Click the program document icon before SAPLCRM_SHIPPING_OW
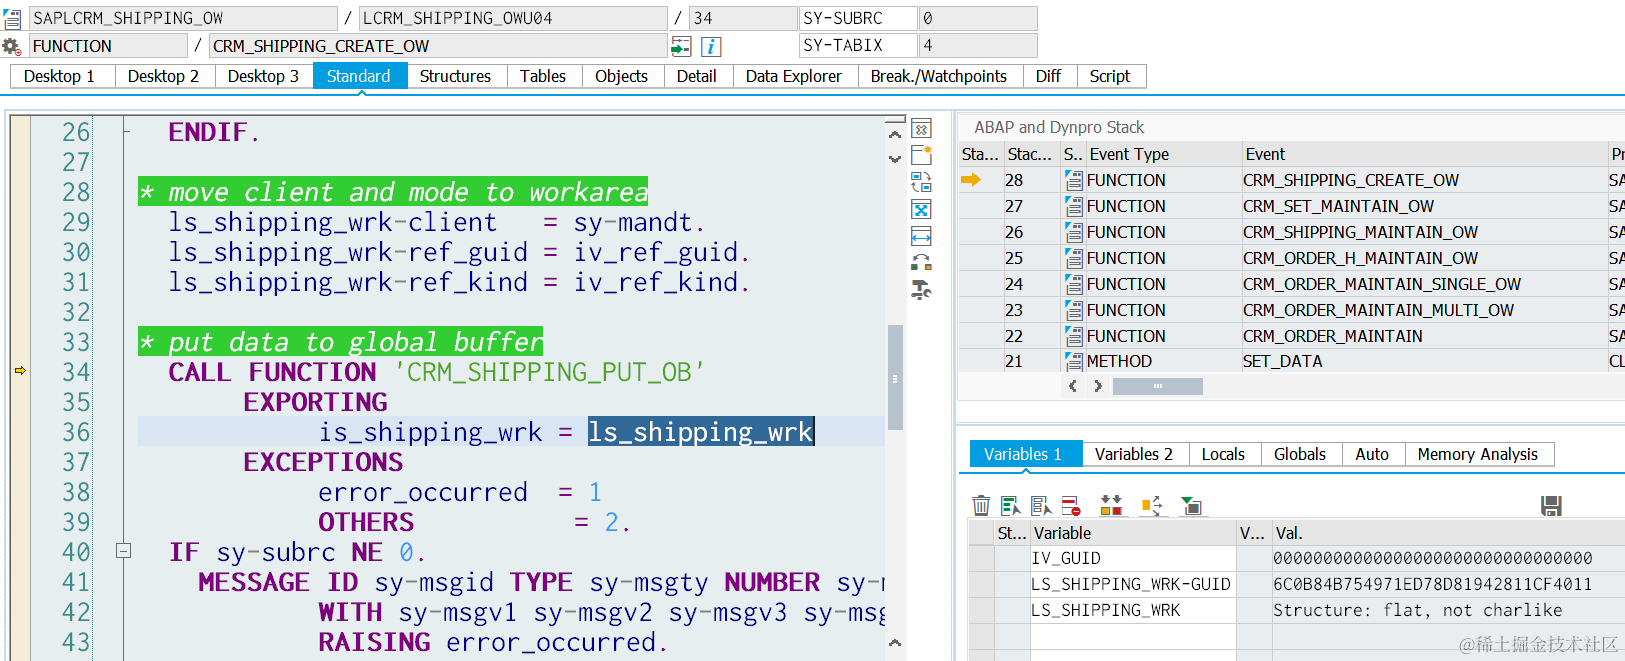The width and height of the screenshot is (1625, 661). pyautogui.click(x=12, y=18)
